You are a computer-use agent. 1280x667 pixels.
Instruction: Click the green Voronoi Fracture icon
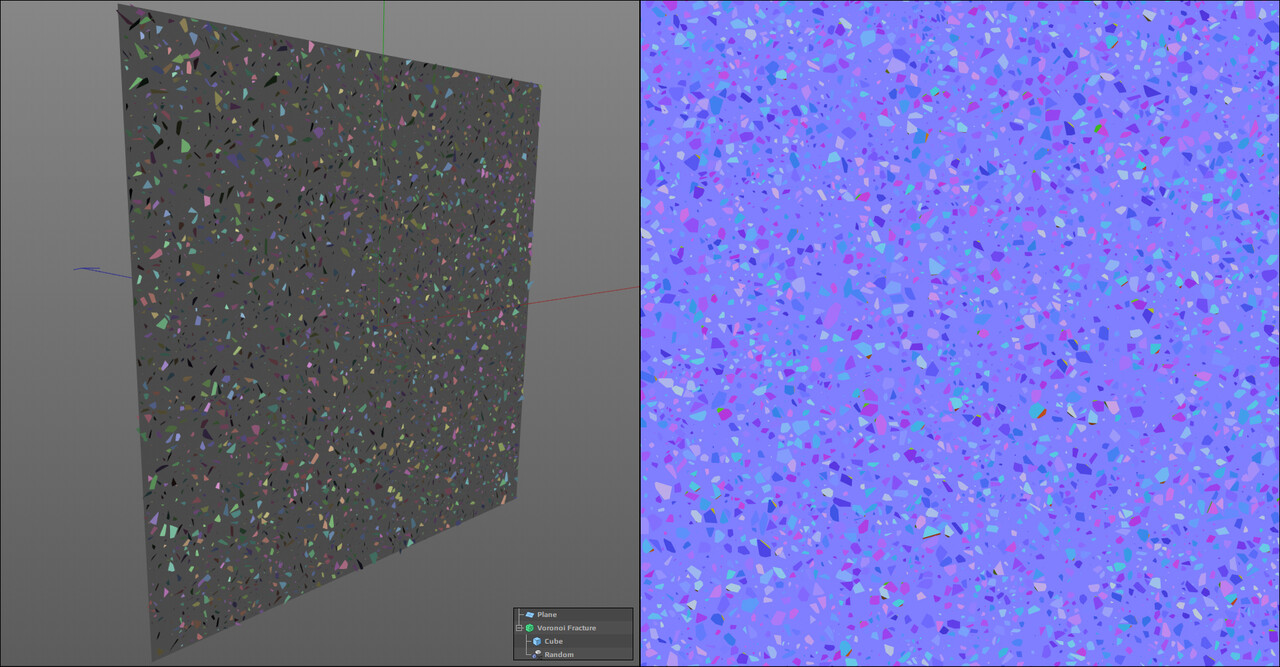pyautogui.click(x=529, y=628)
